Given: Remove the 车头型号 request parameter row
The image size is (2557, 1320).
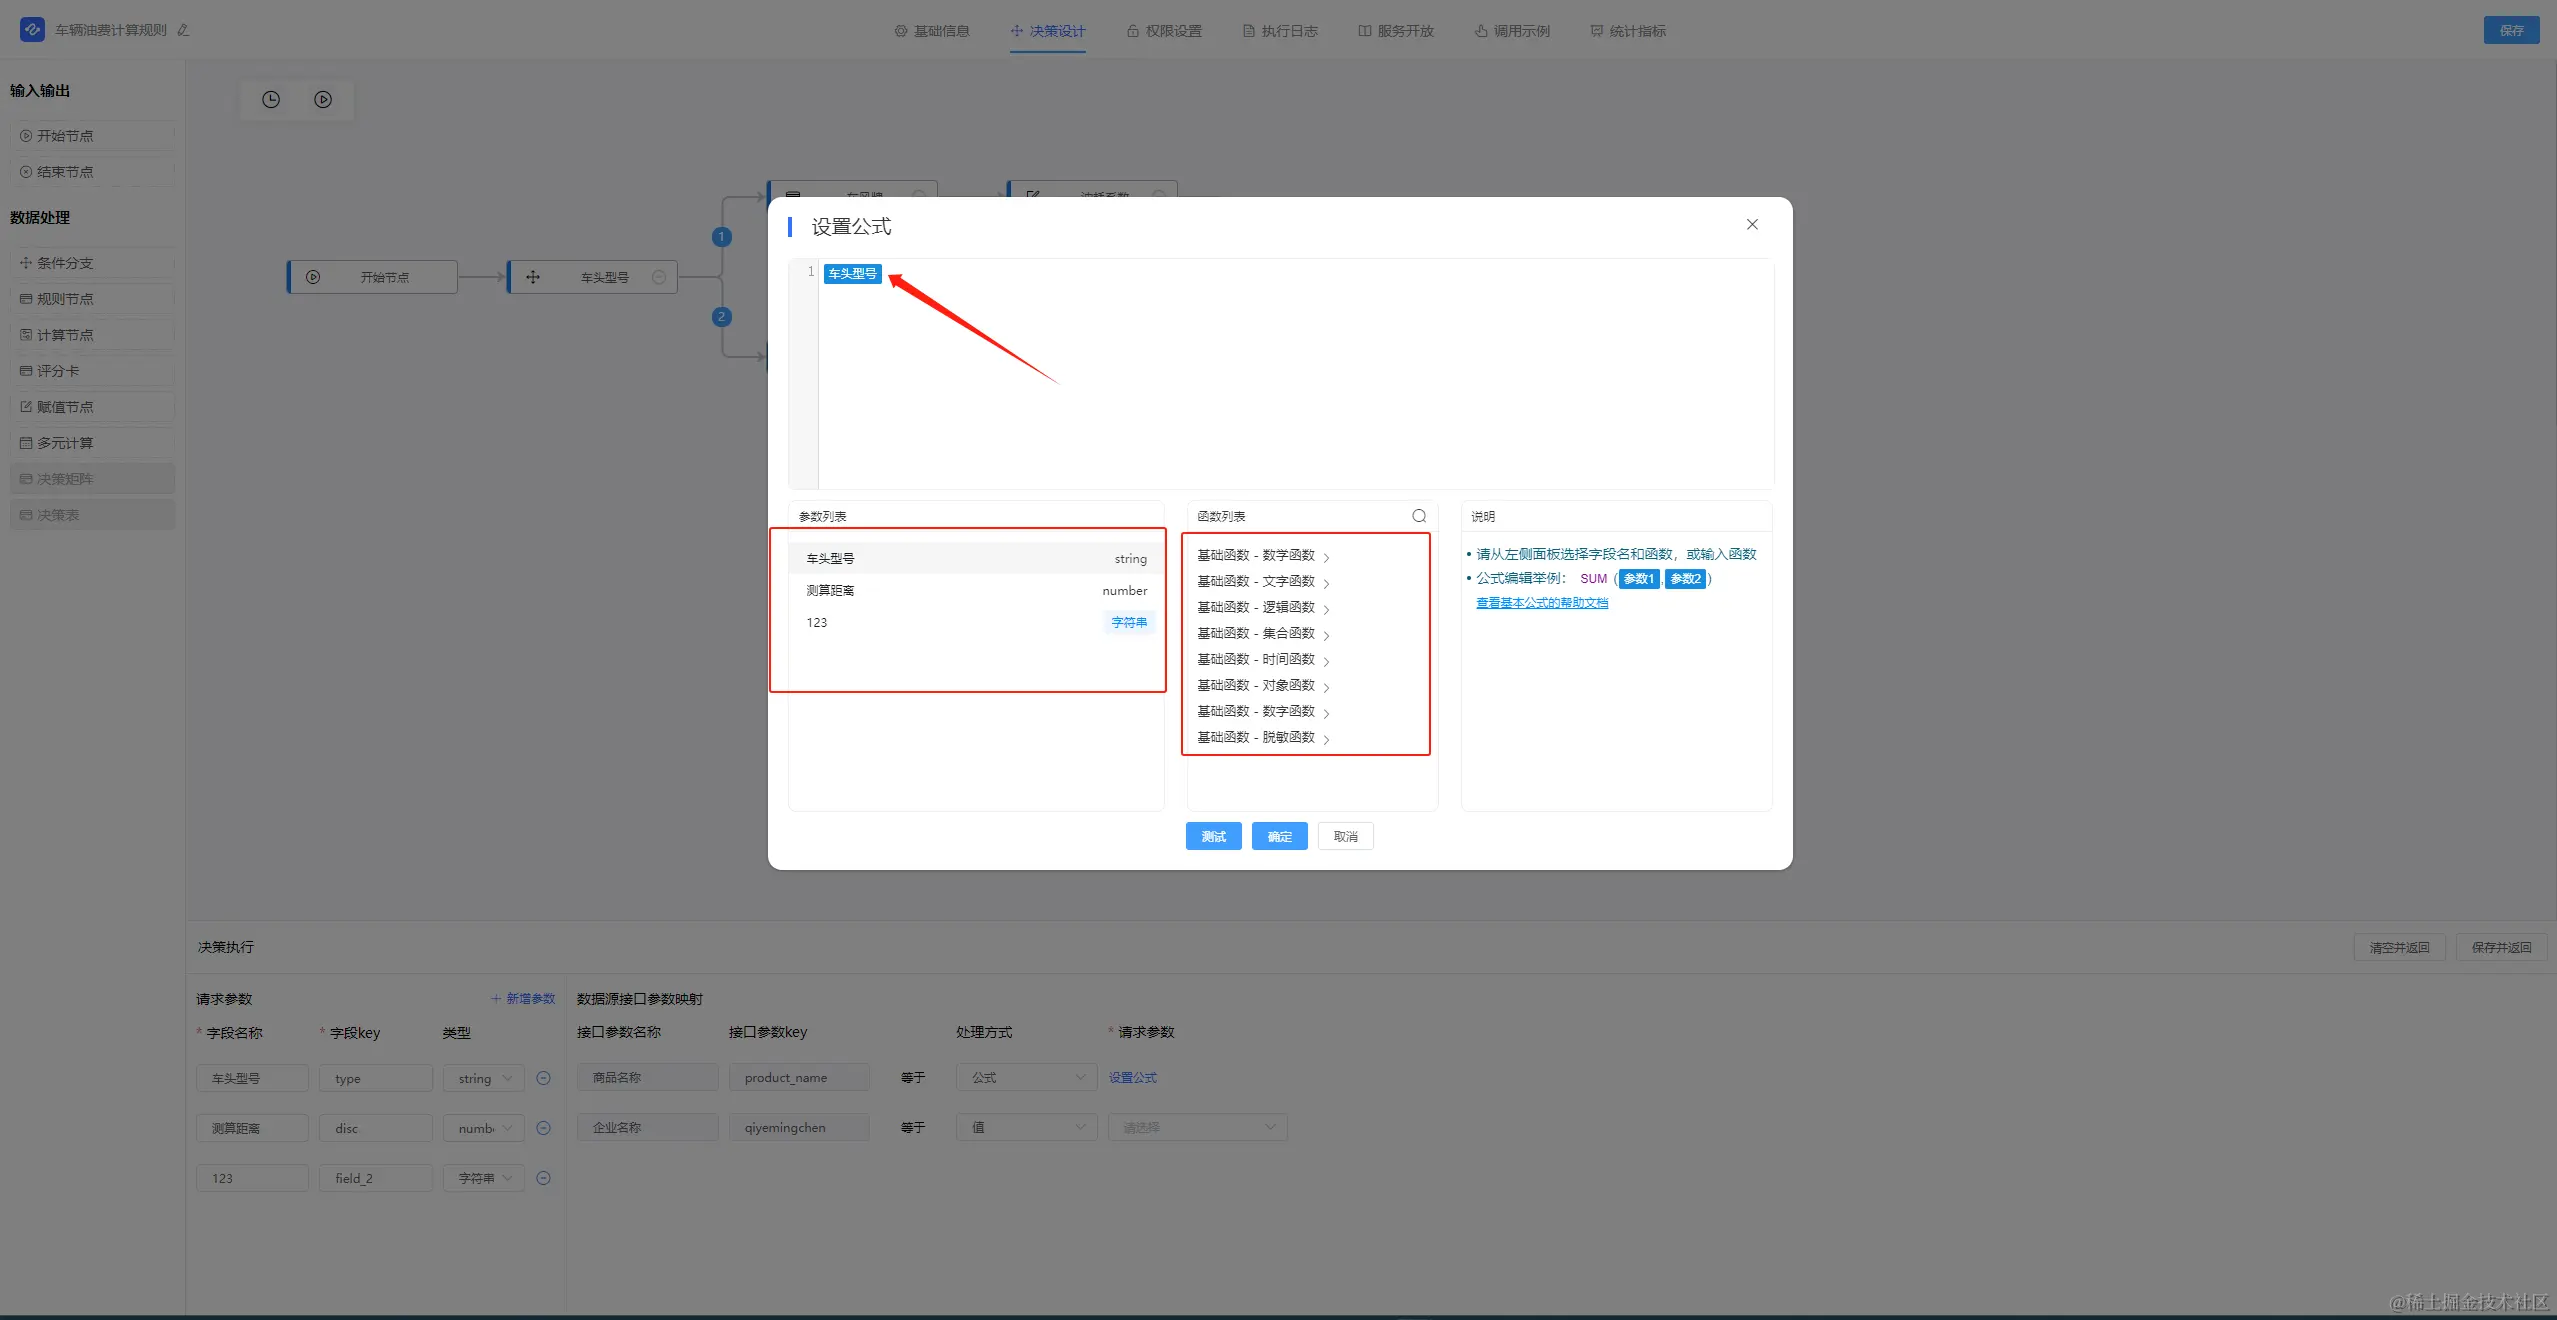Looking at the screenshot, I should [x=543, y=1078].
